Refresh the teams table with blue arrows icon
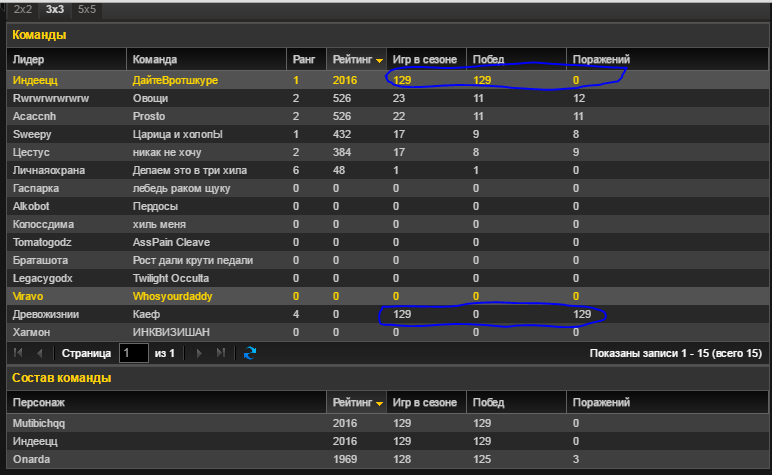This screenshot has height=475, width=772. tap(250, 353)
